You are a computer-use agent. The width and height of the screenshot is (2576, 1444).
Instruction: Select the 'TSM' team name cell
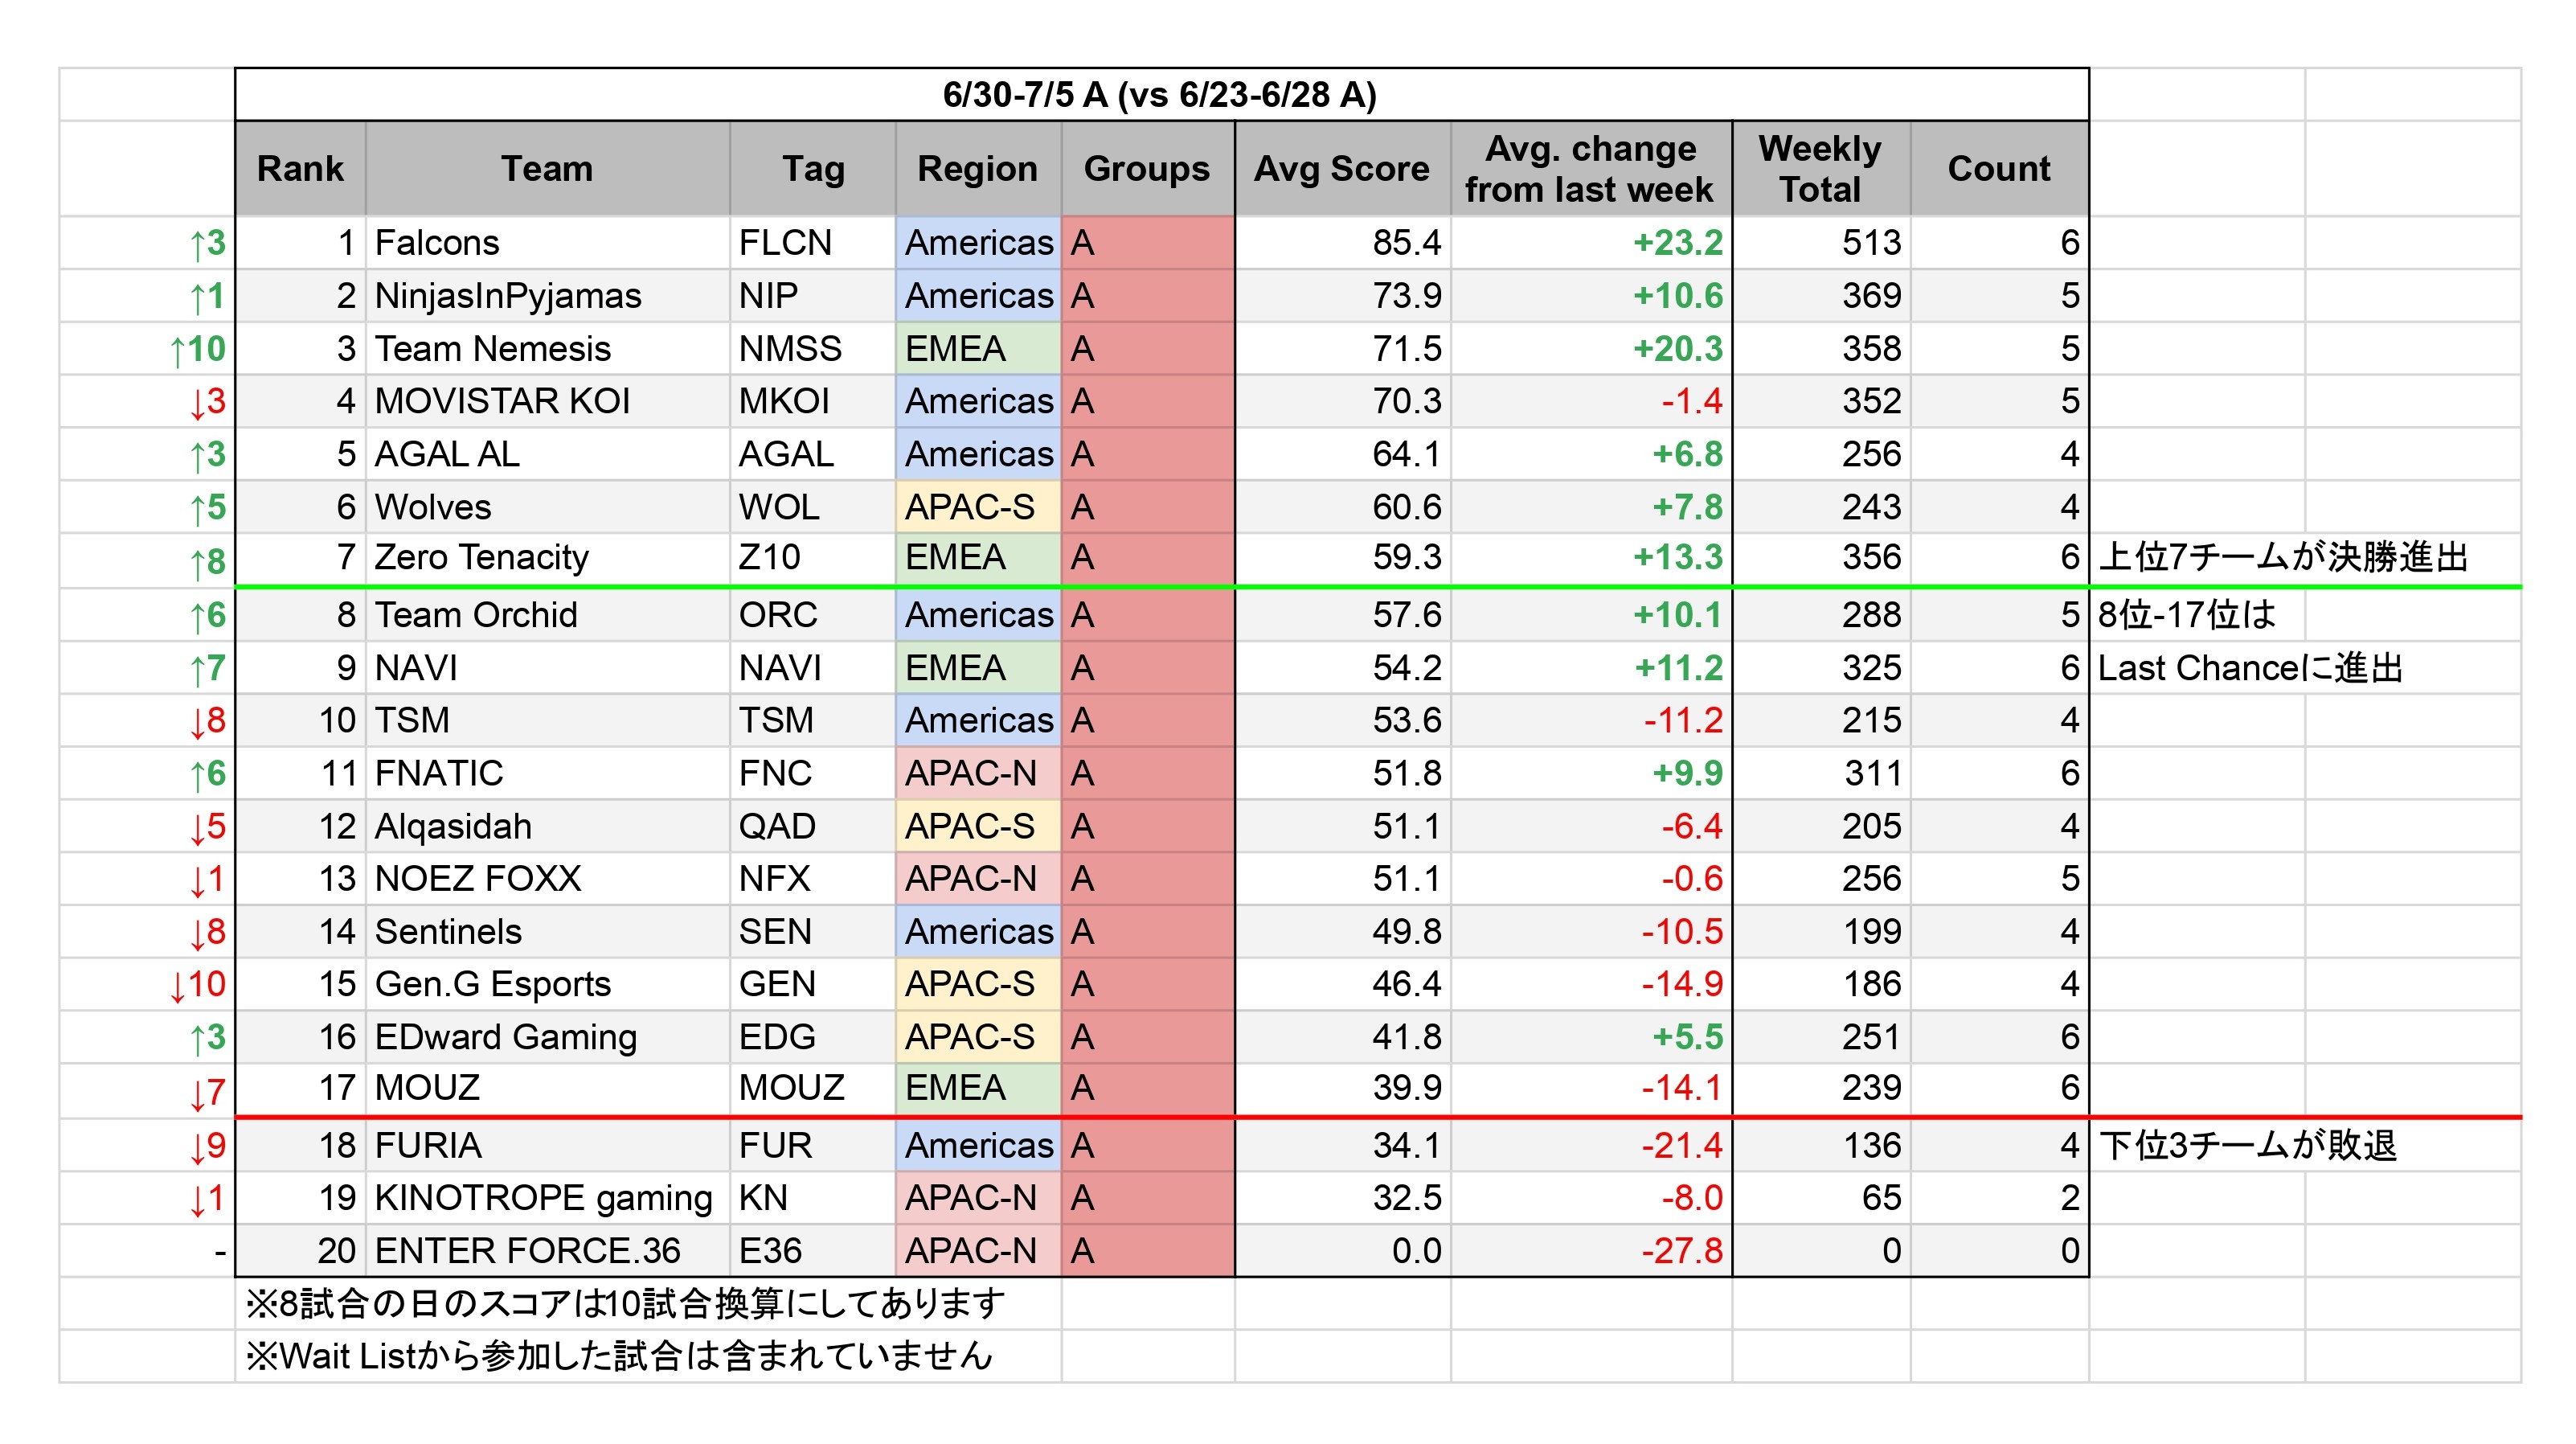click(x=547, y=720)
